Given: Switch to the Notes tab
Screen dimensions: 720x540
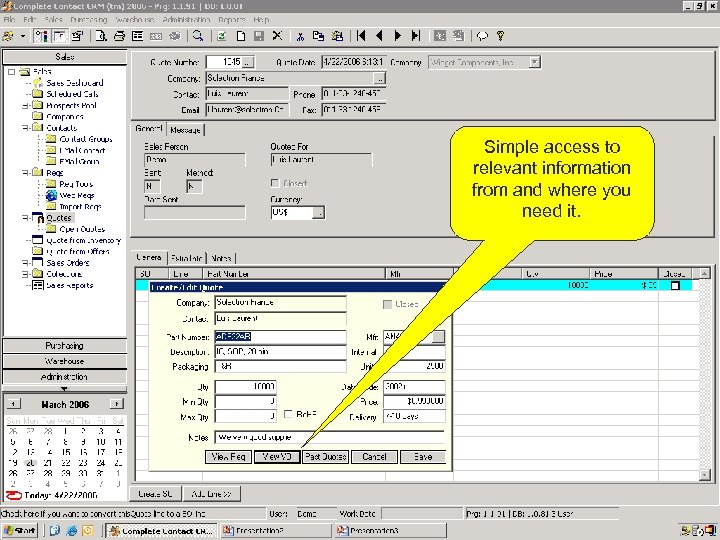Looking at the screenshot, I should click(221, 258).
